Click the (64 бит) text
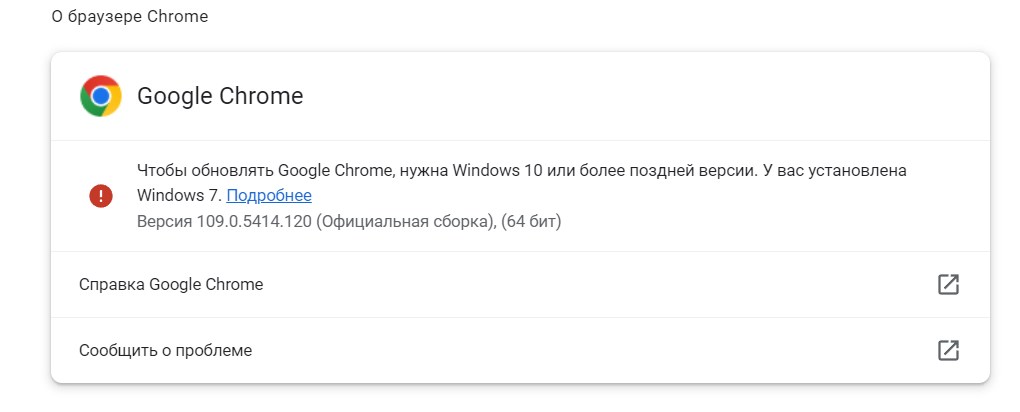Image resolution: width=1020 pixels, height=412 pixels. coord(530,220)
